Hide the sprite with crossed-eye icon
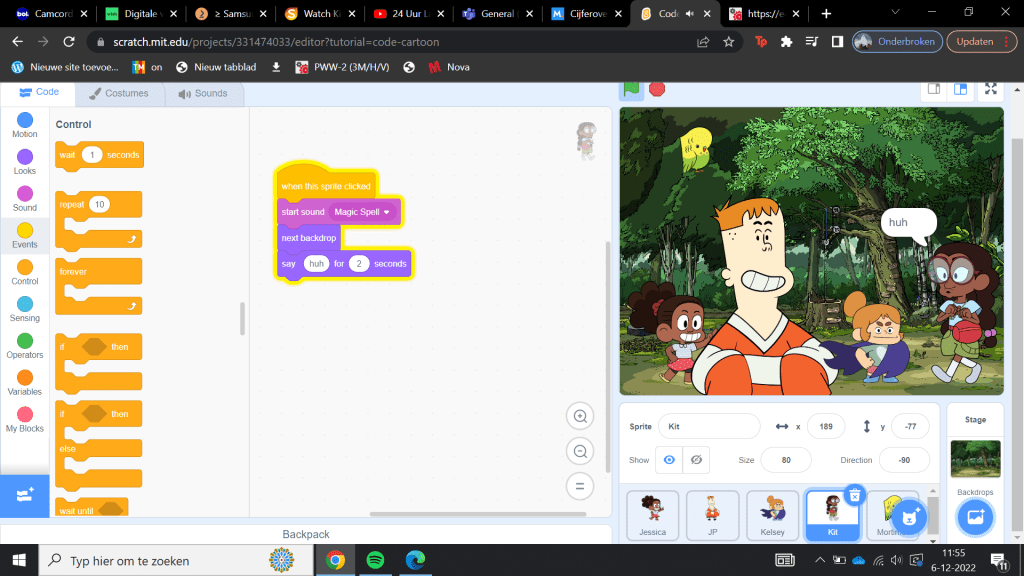Viewport: 1024px width, 576px height. click(696, 460)
